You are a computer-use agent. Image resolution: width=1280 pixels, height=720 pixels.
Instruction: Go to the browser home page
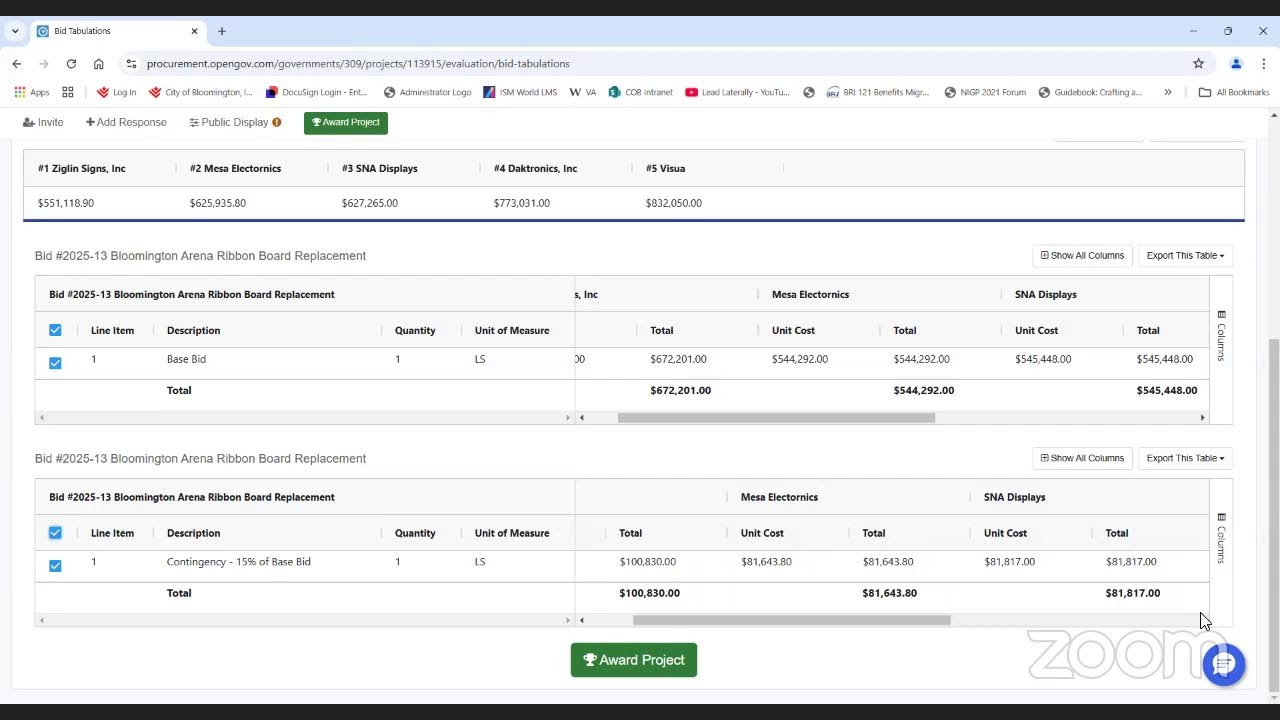coord(98,63)
